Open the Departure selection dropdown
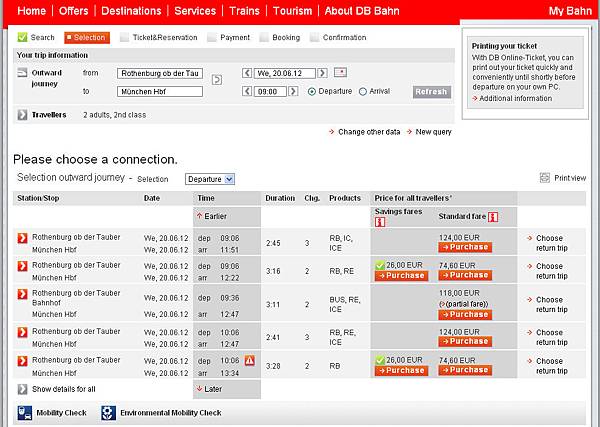 click(x=210, y=179)
